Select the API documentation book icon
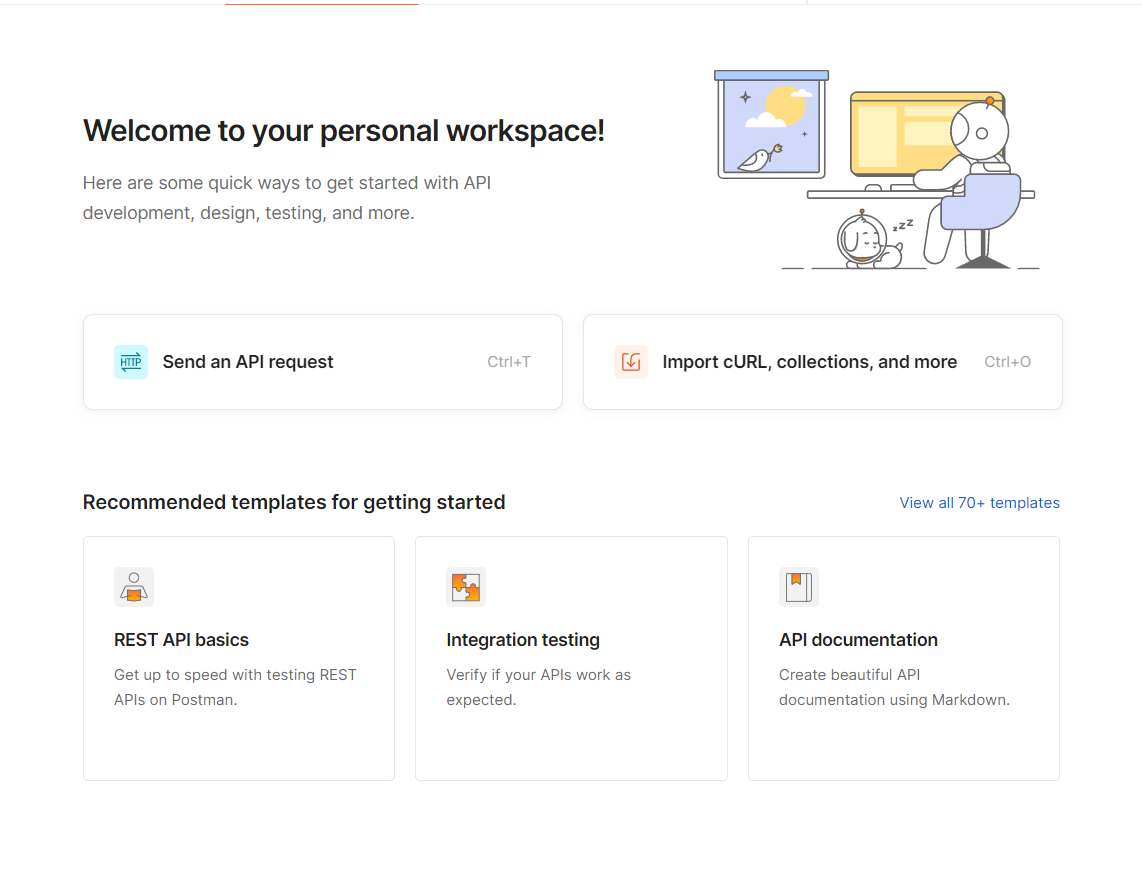Screen dimensions: 1142x872 (798, 587)
